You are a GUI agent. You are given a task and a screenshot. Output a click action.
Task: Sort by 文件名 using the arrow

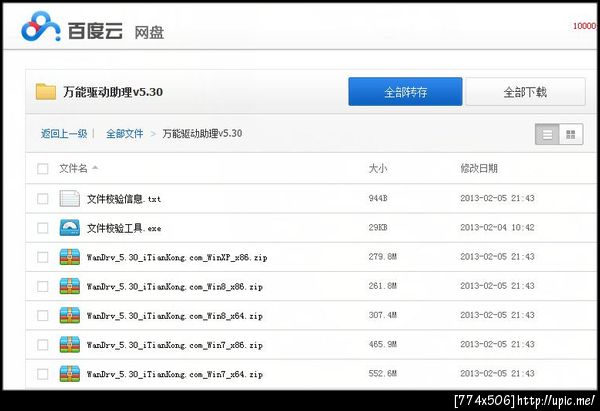95,168
